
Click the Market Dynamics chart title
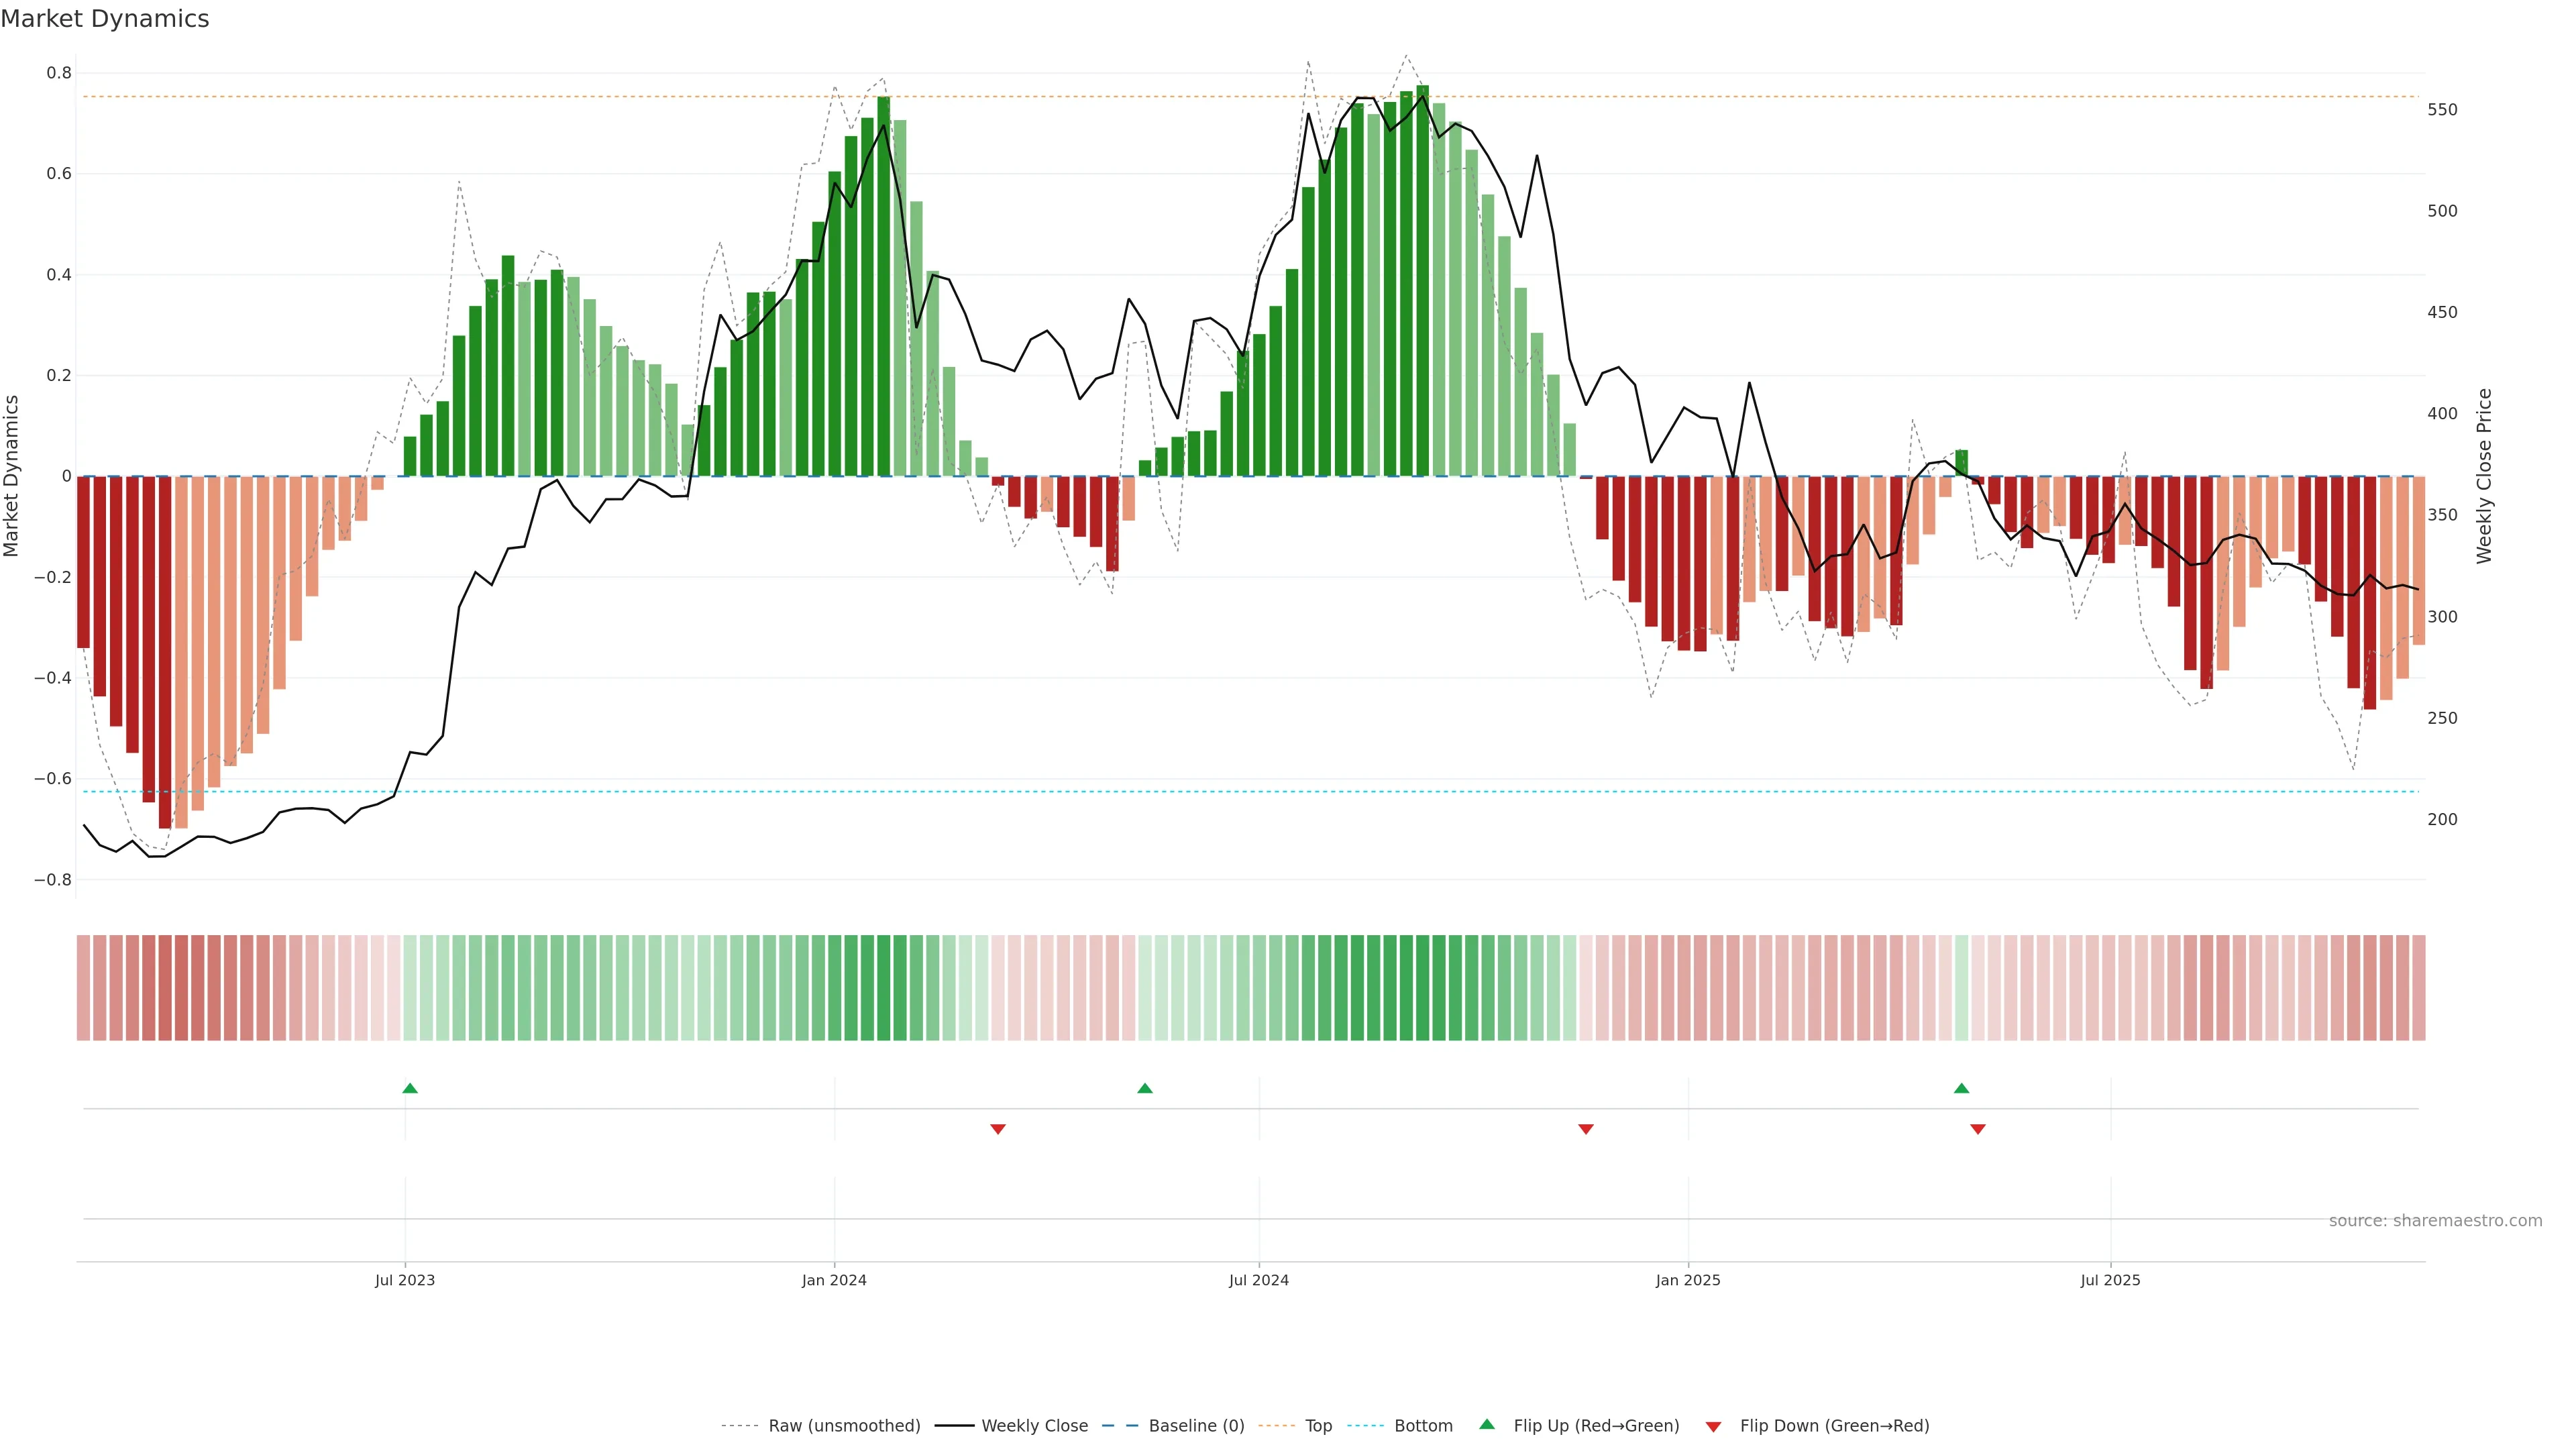pyautogui.click(x=105, y=19)
